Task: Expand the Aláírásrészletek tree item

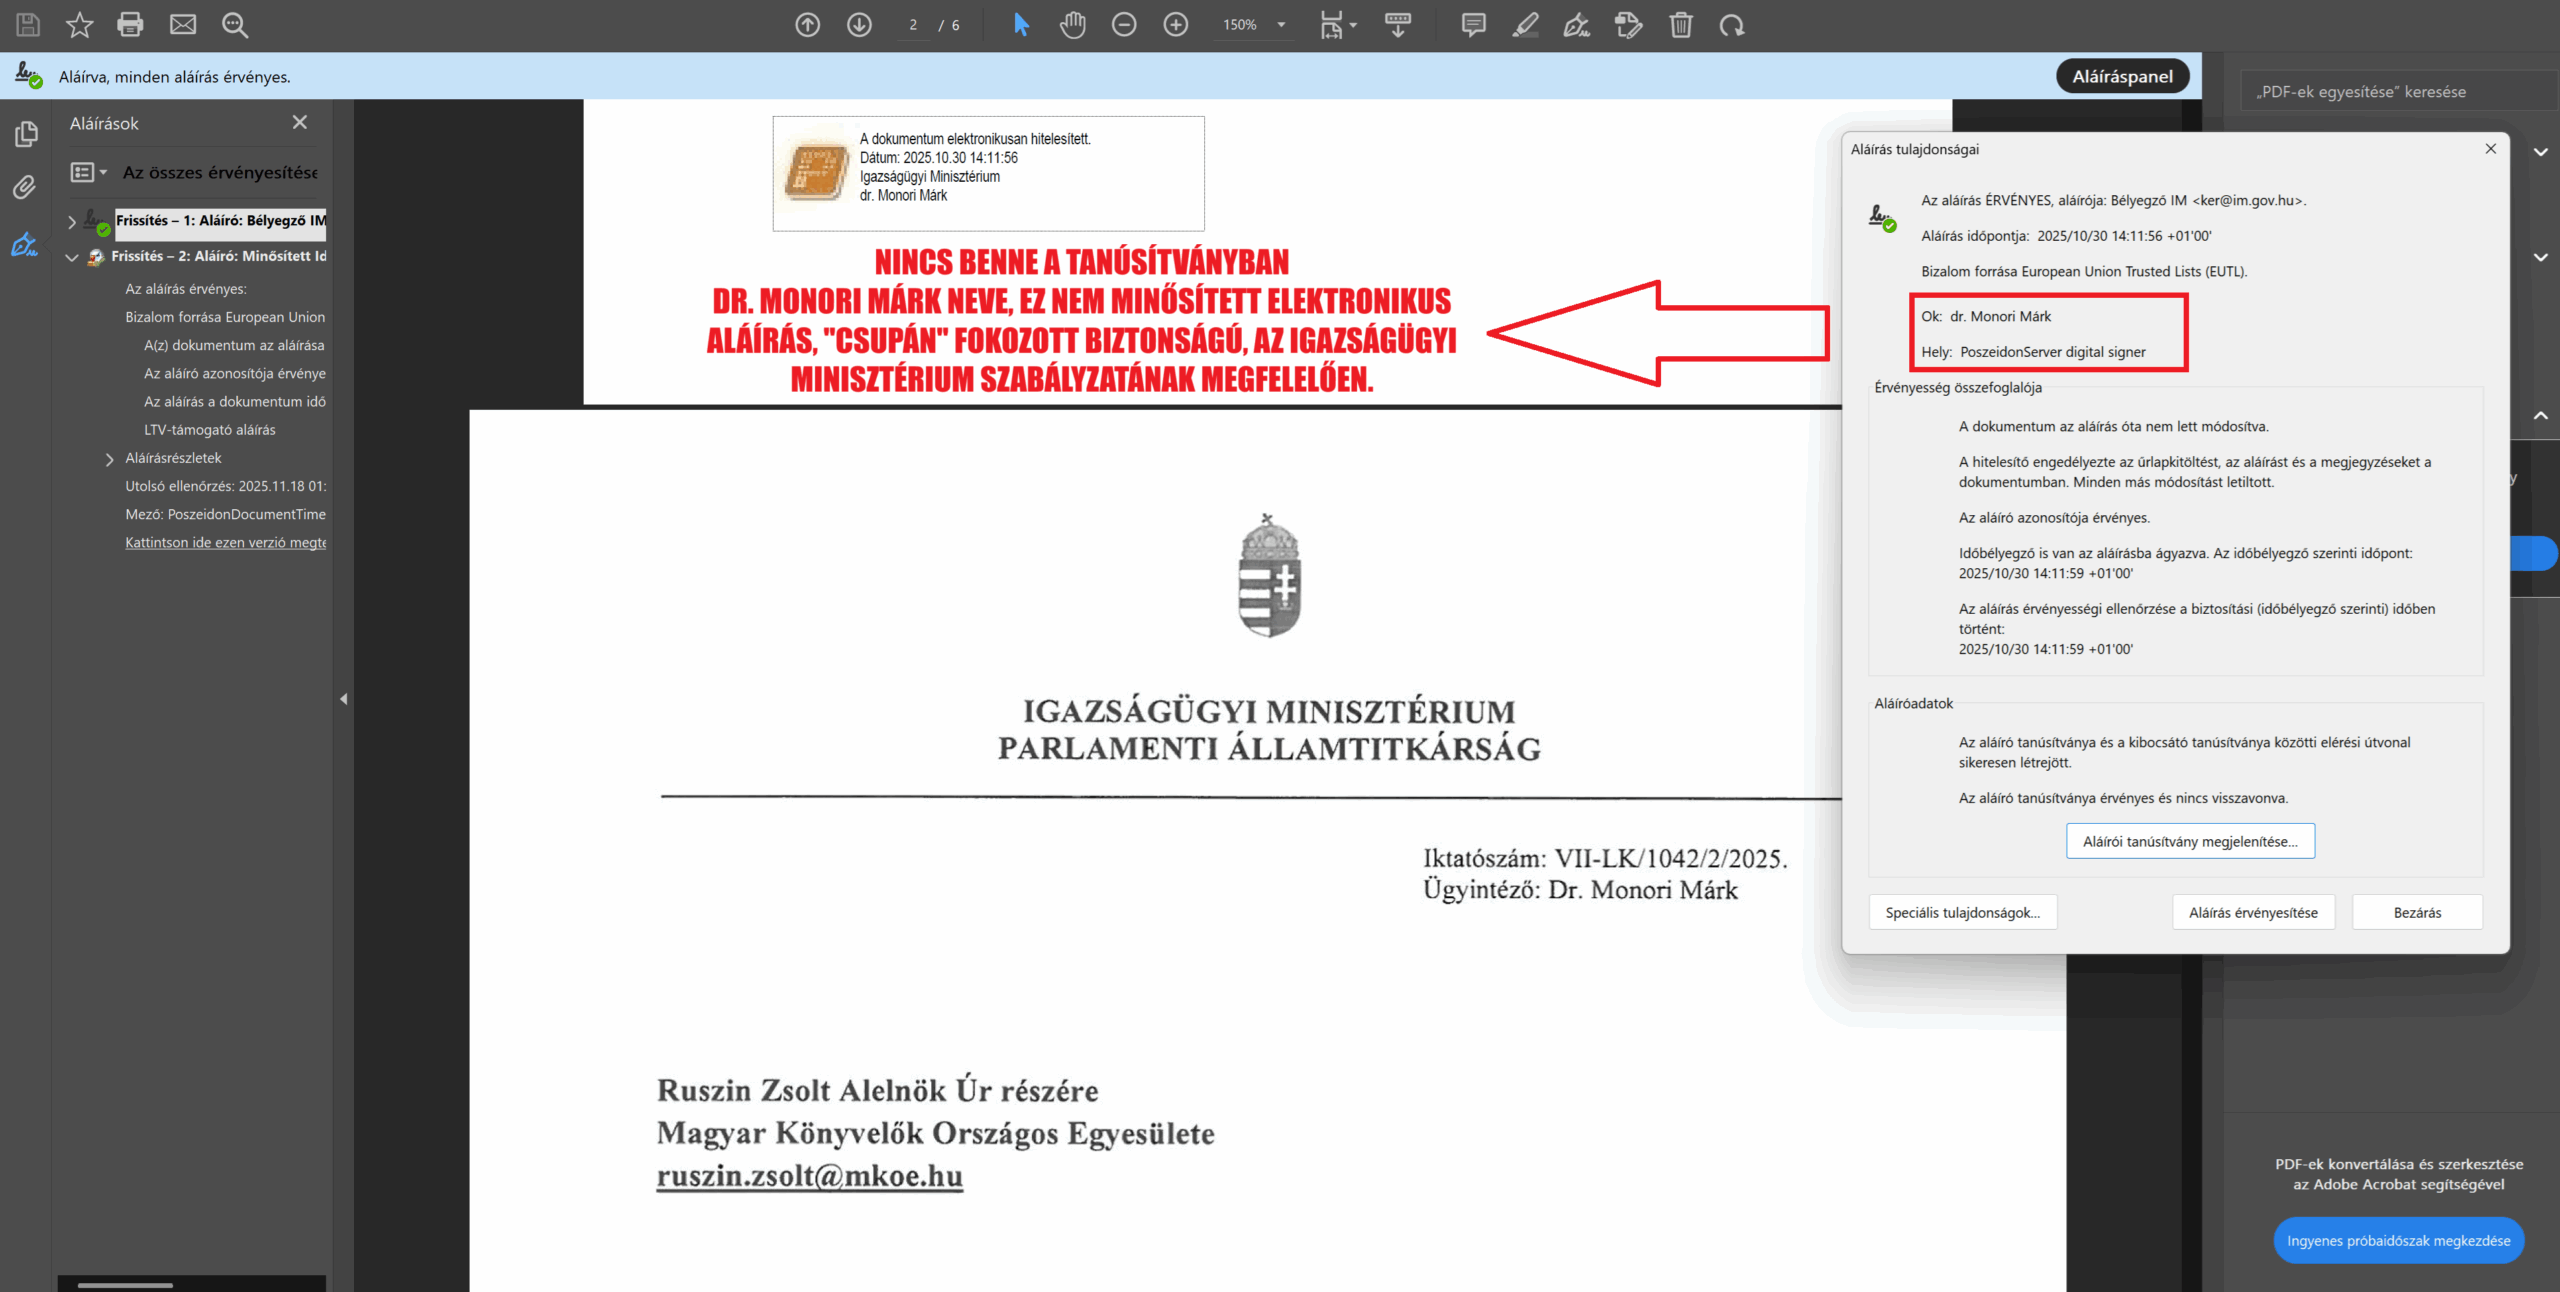Action: 110,459
